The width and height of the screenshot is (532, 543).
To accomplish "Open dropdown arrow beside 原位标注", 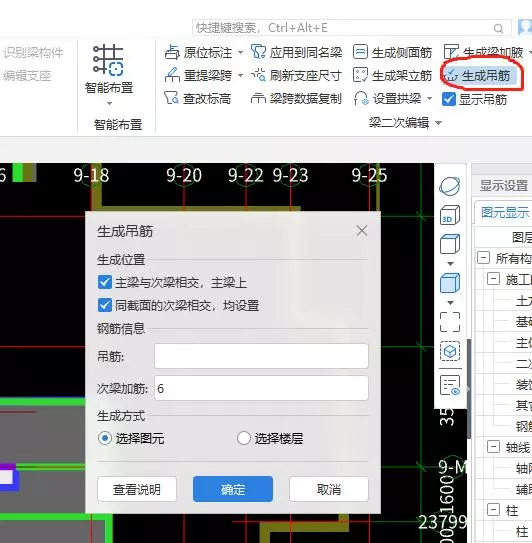I will coord(240,53).
